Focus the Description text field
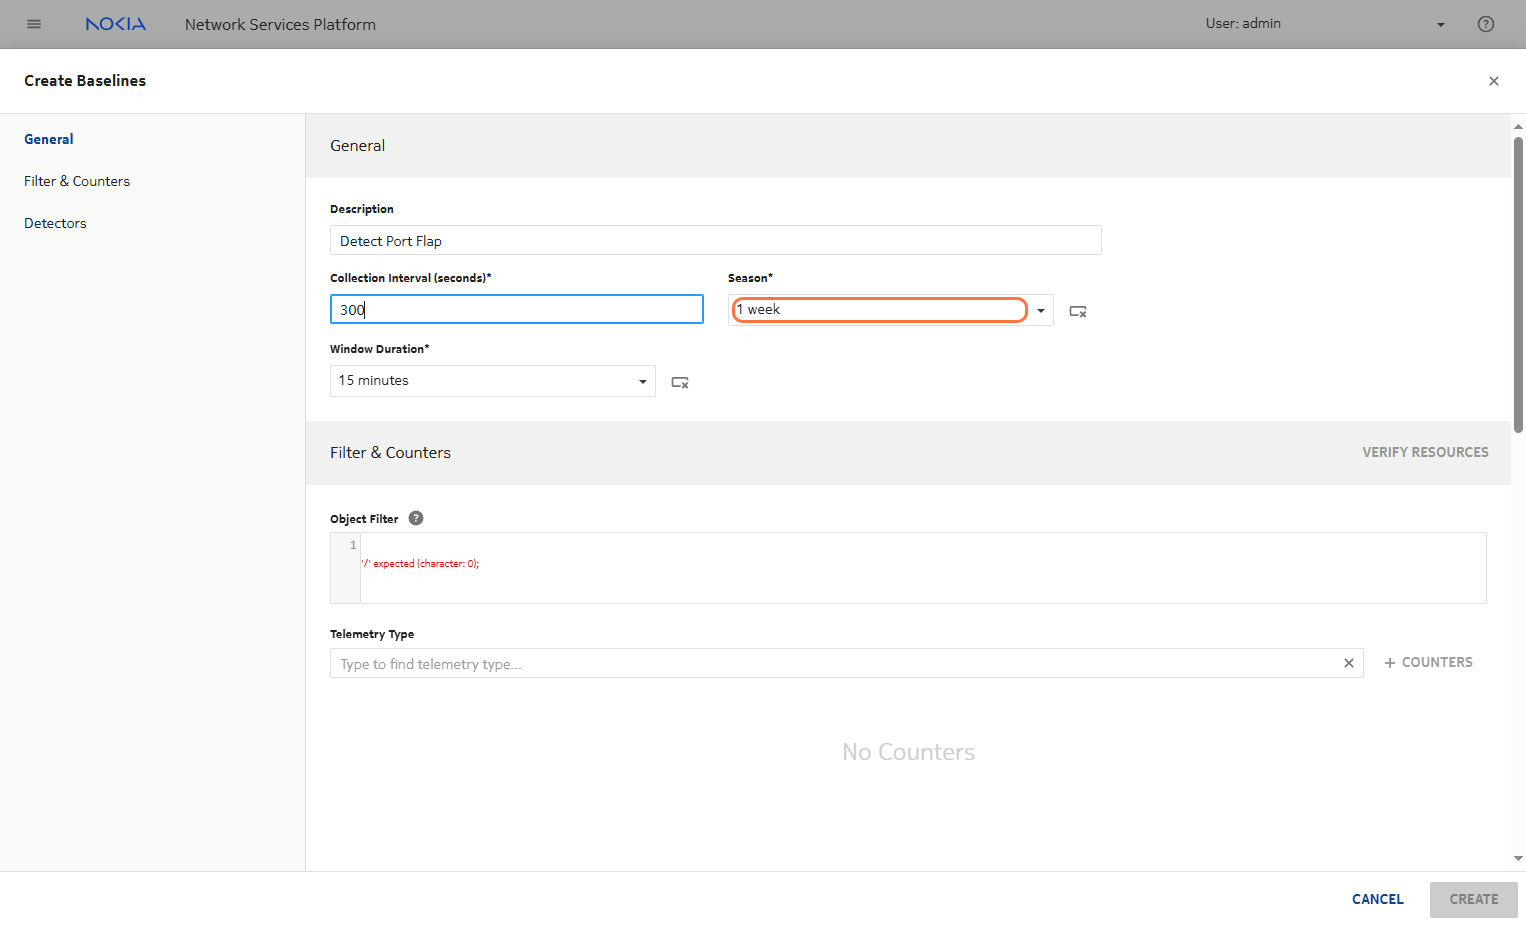The height and width of the screenshot is (928, 1526). point(715,241)
